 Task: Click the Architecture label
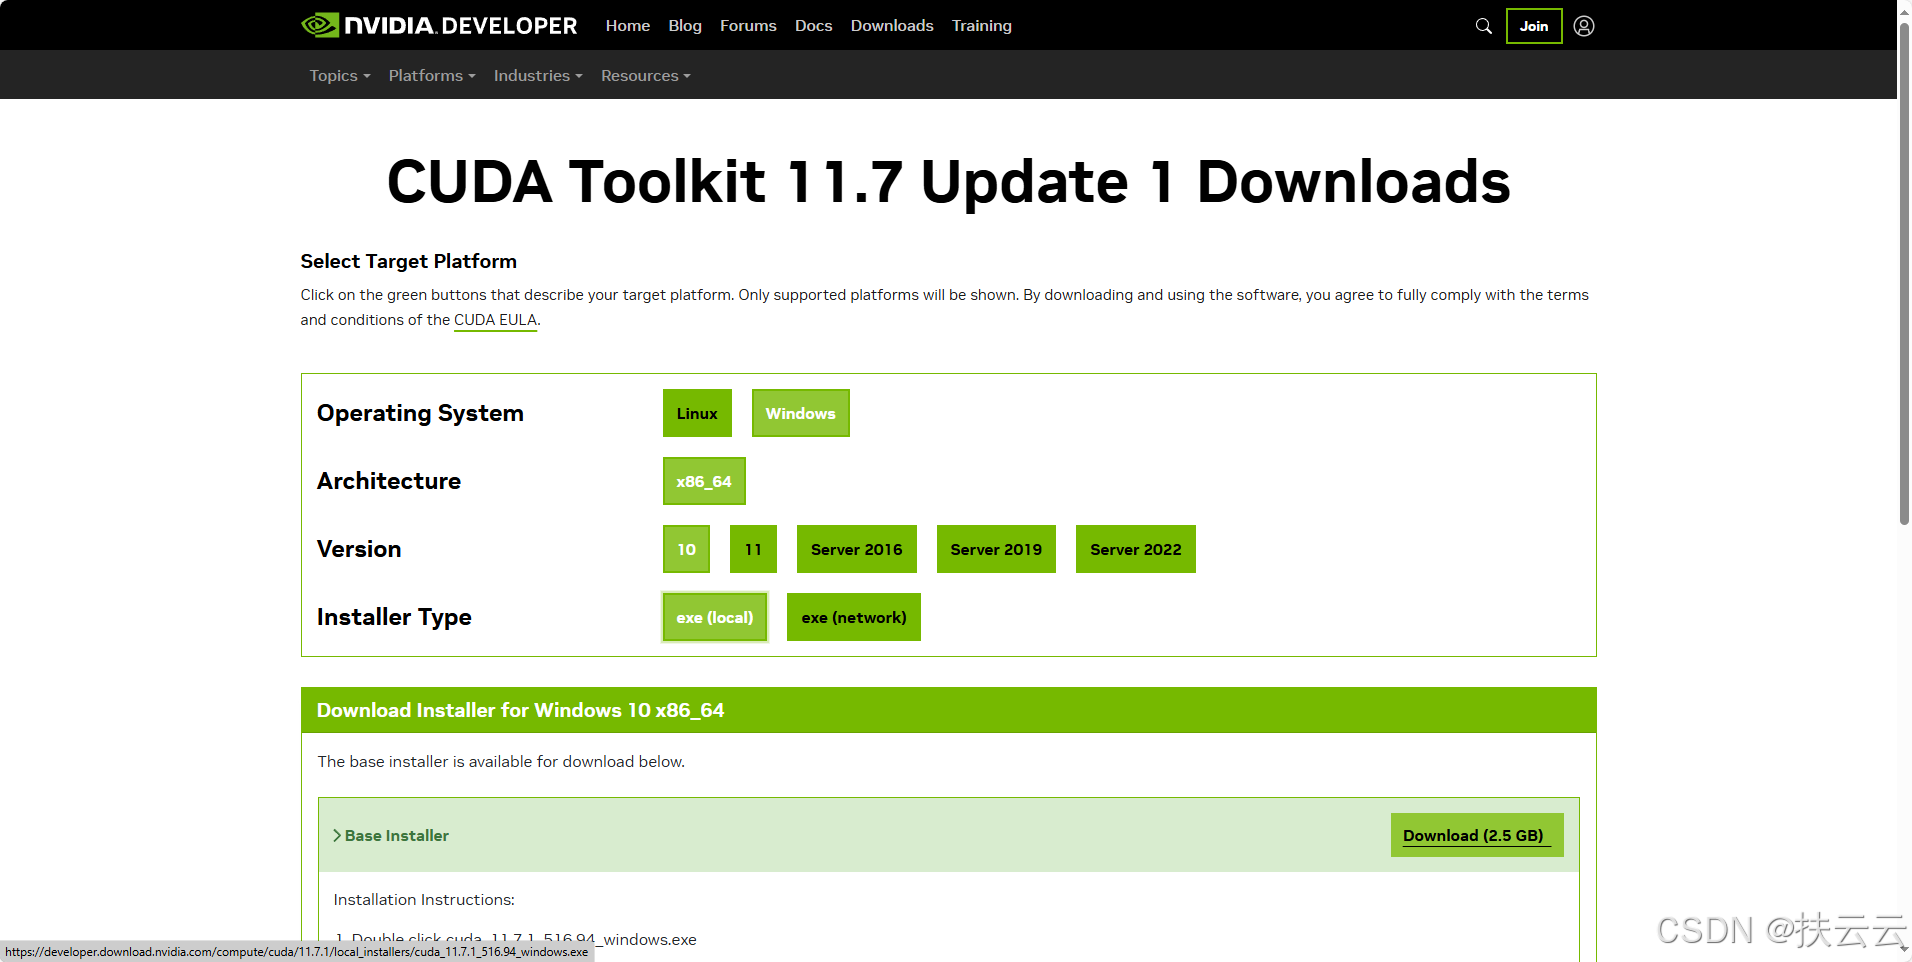389,481
